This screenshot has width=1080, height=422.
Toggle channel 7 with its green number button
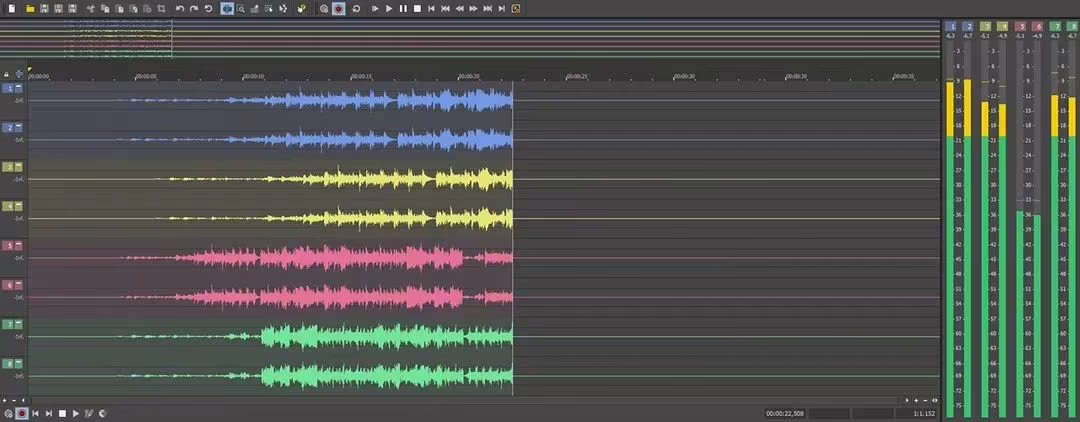8,324
